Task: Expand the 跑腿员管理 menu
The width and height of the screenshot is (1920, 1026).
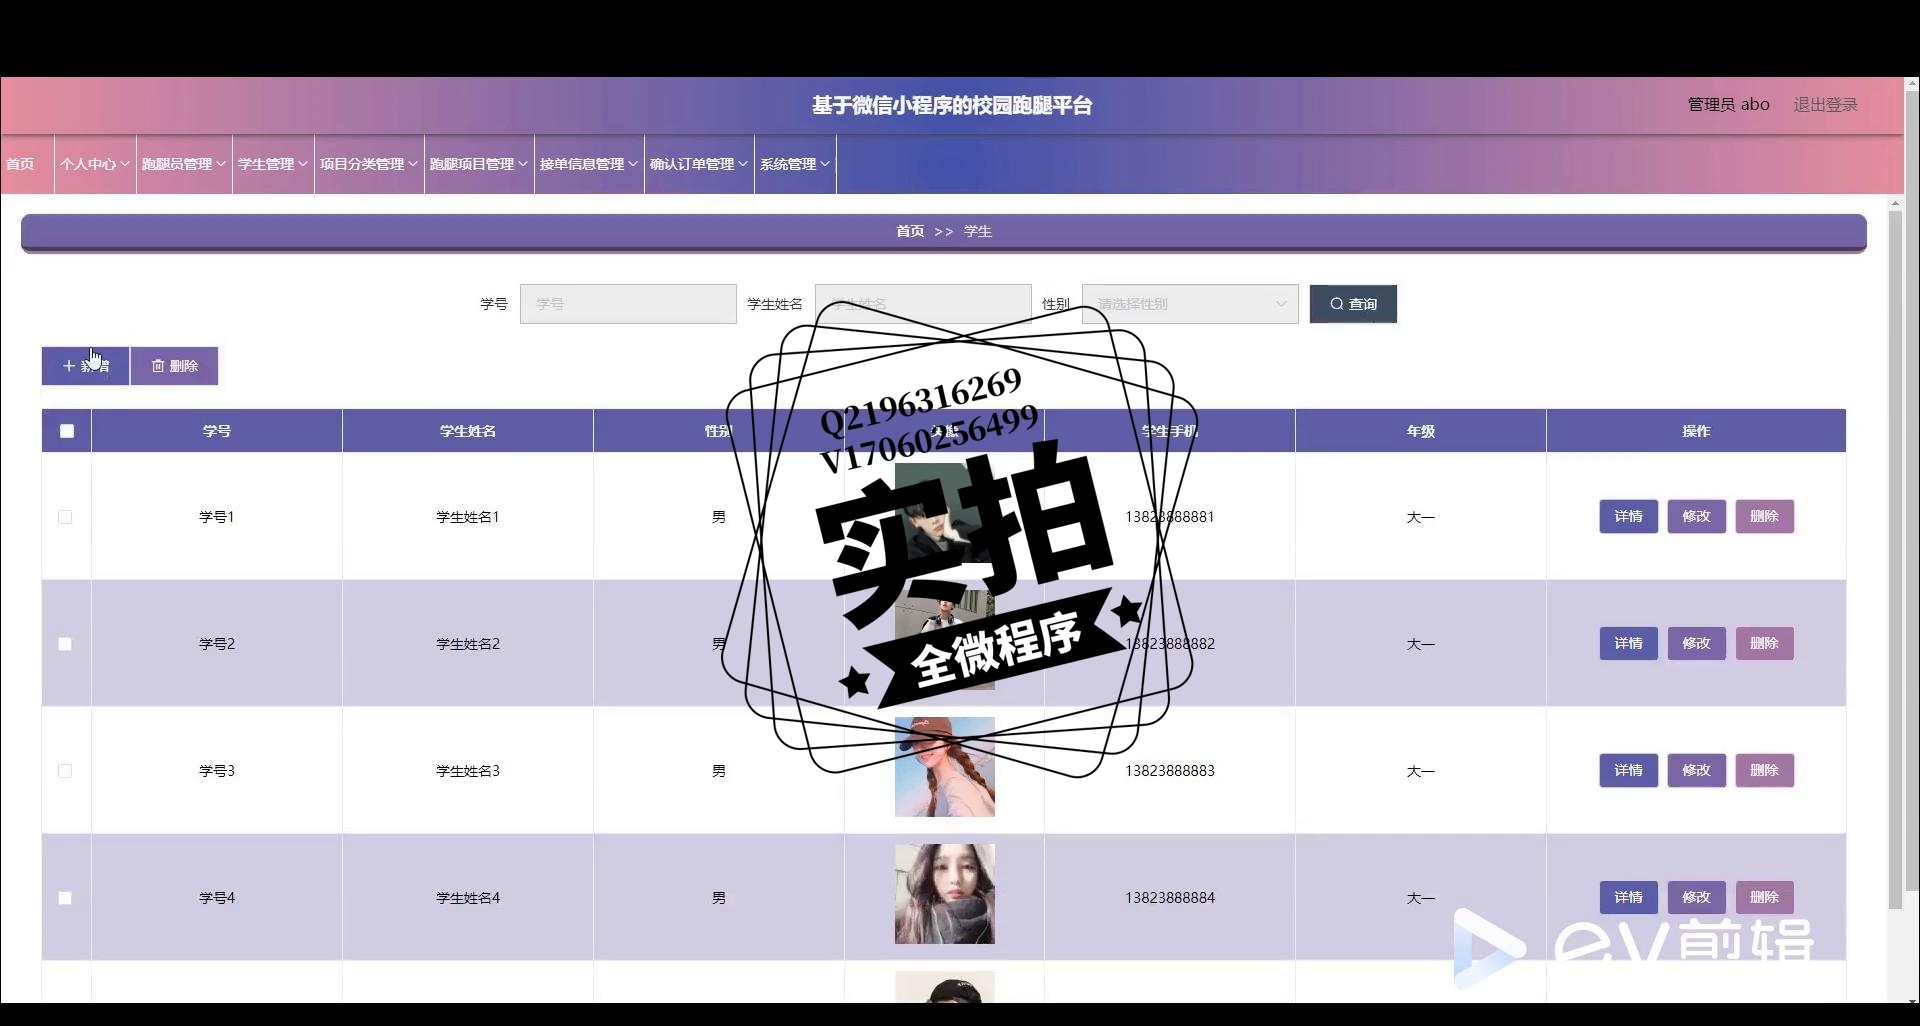Action: pos(184,164)
